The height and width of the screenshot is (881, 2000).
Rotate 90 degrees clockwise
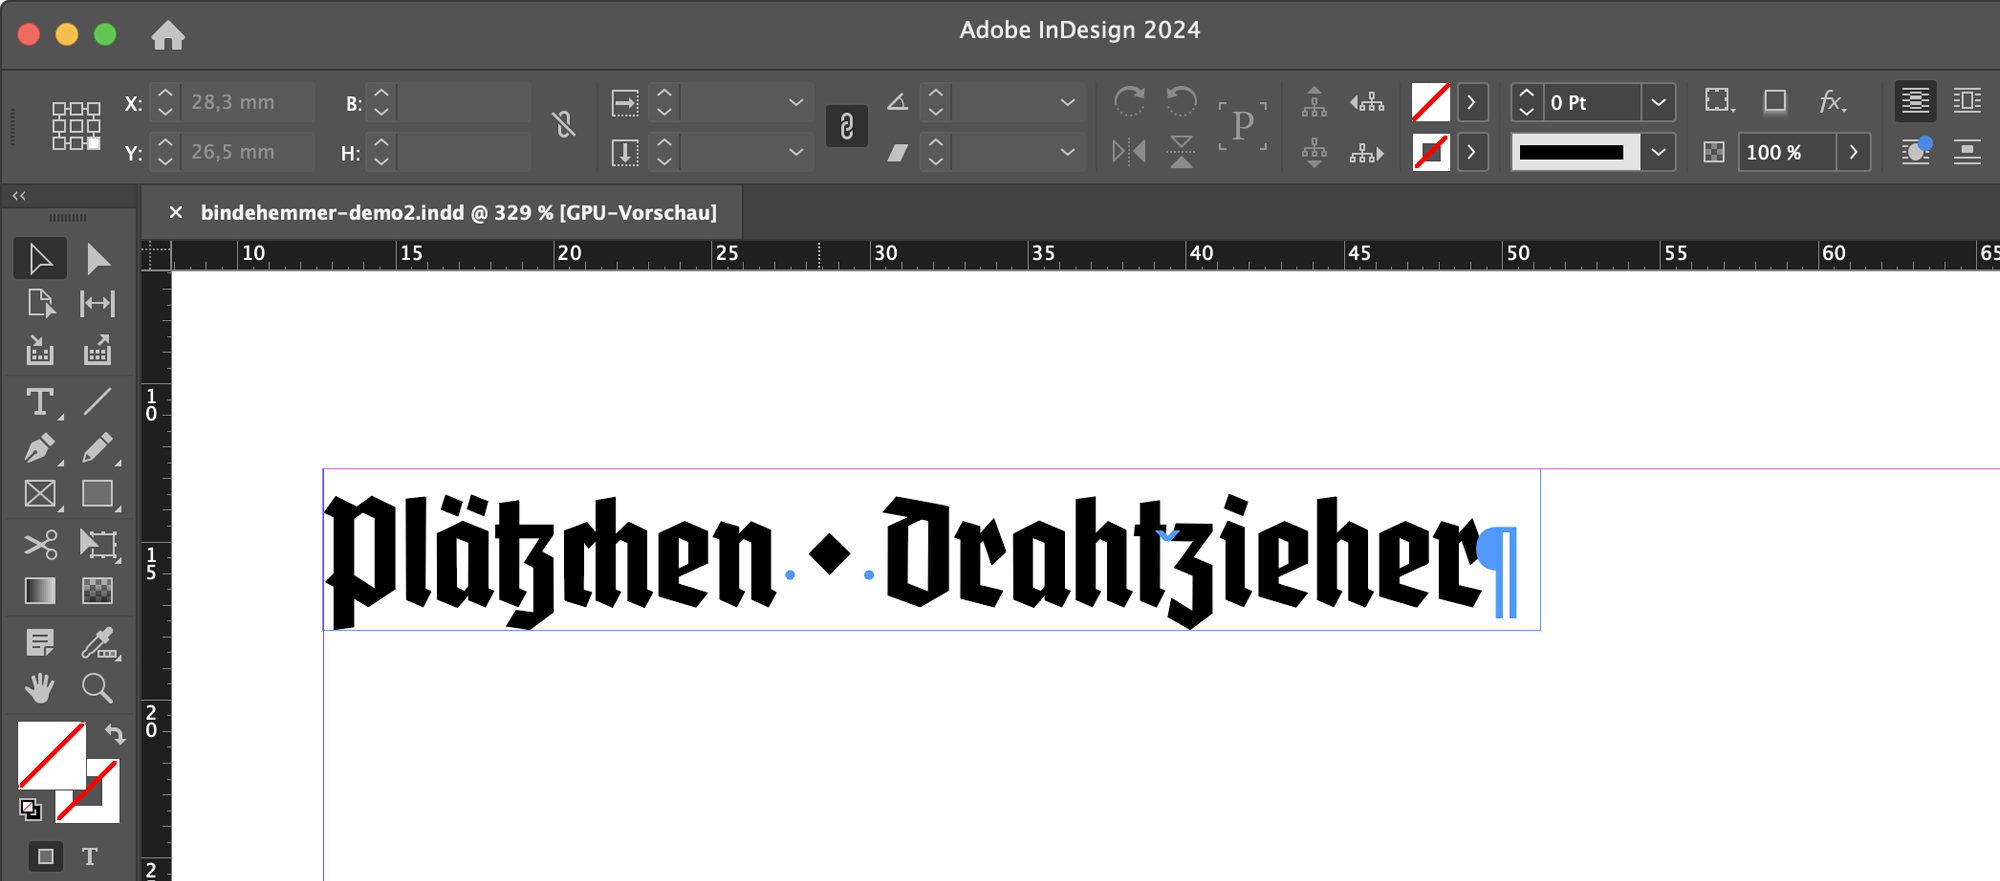click(1129, 101)
